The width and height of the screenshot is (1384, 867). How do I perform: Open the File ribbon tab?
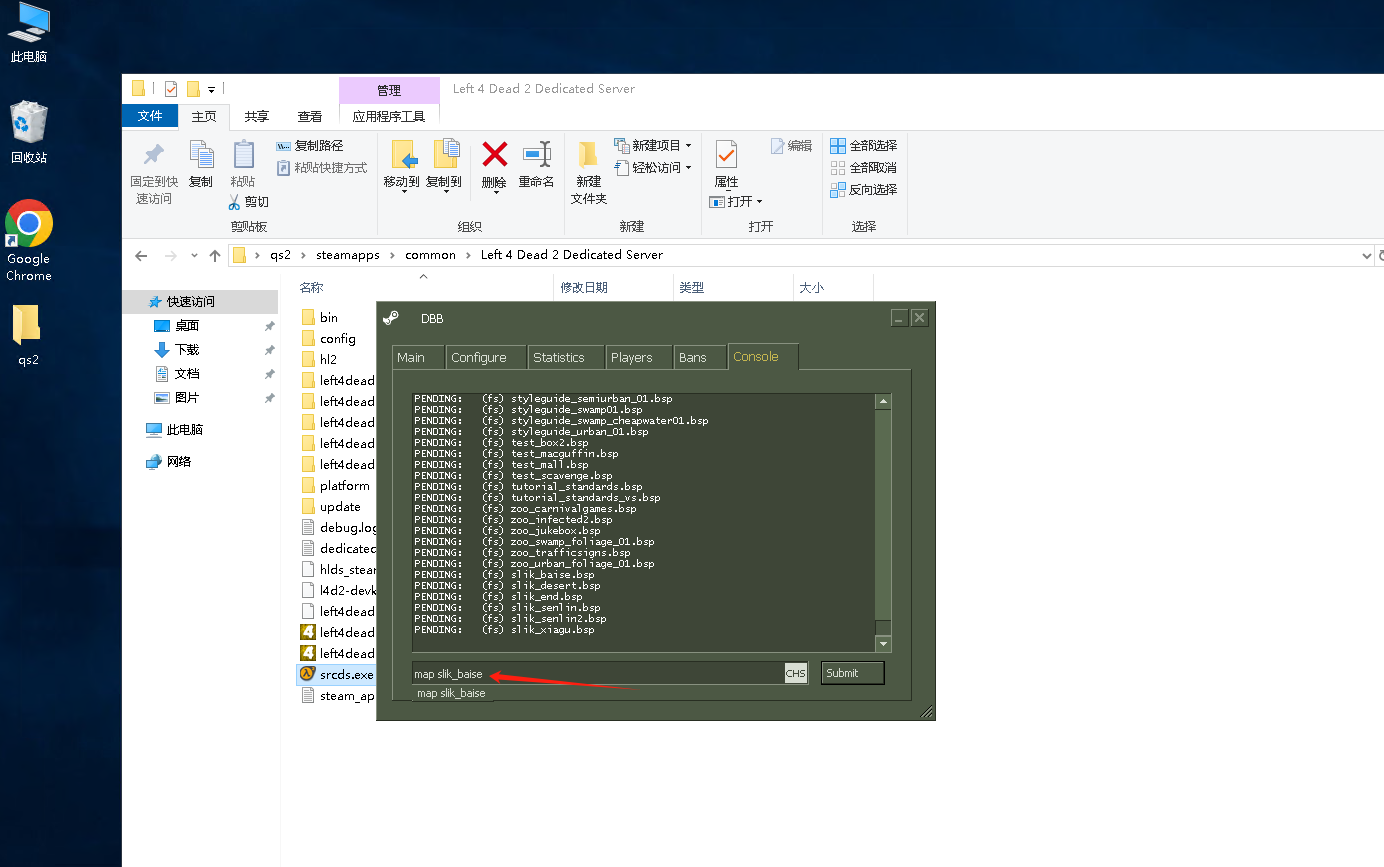point(150,116)
